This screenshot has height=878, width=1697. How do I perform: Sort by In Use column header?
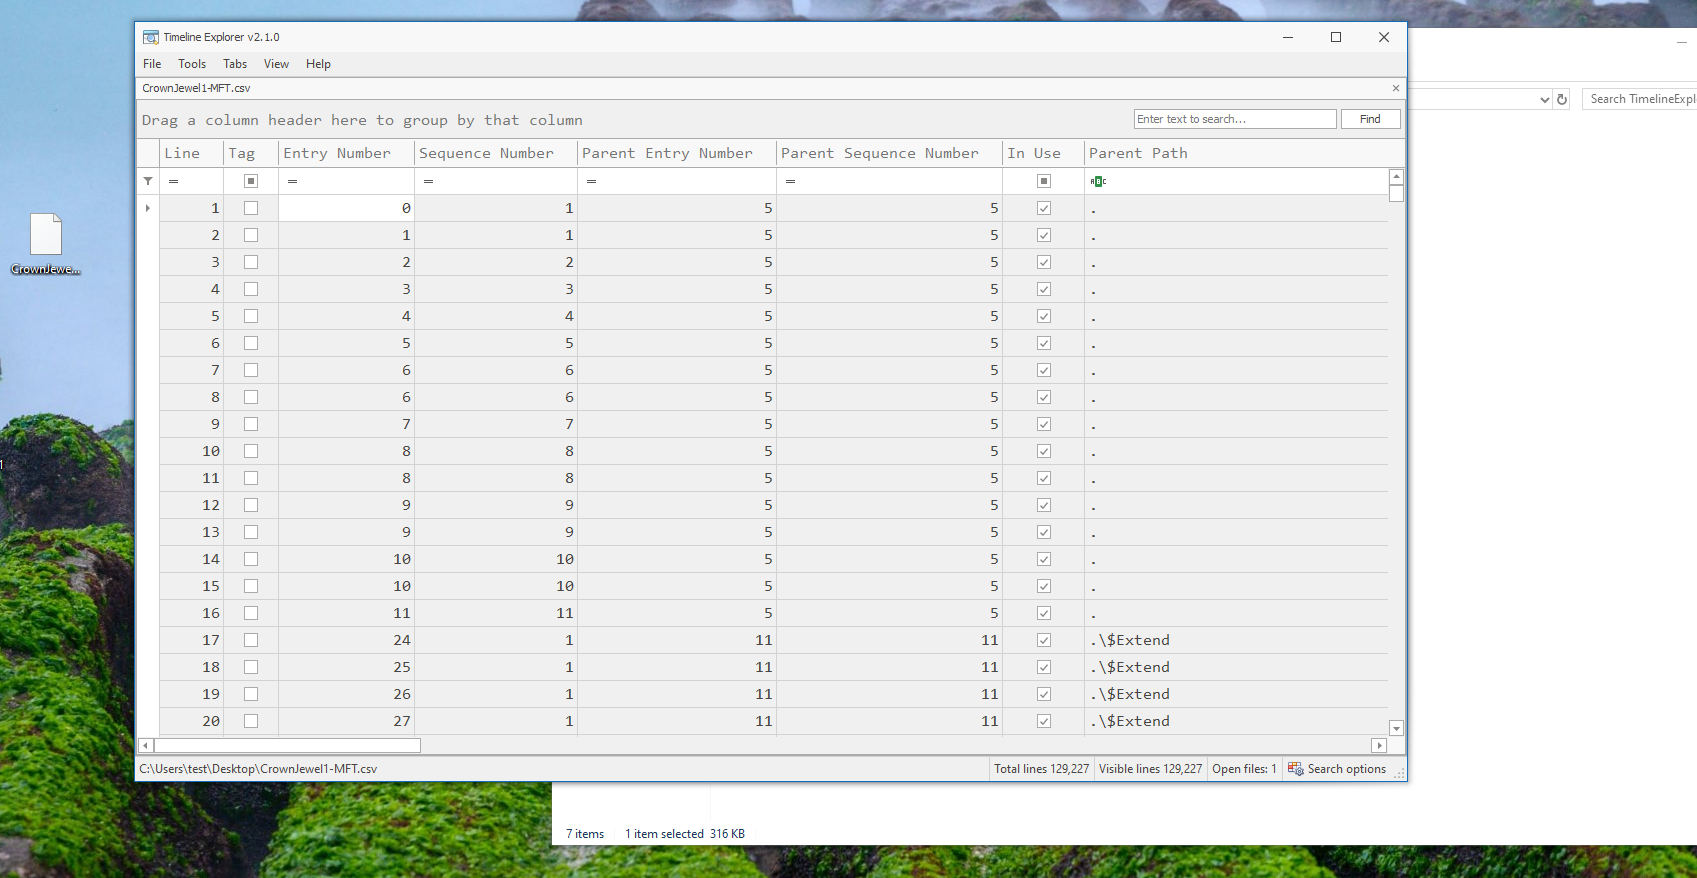pyautogui.click(x=1043, y=153)
